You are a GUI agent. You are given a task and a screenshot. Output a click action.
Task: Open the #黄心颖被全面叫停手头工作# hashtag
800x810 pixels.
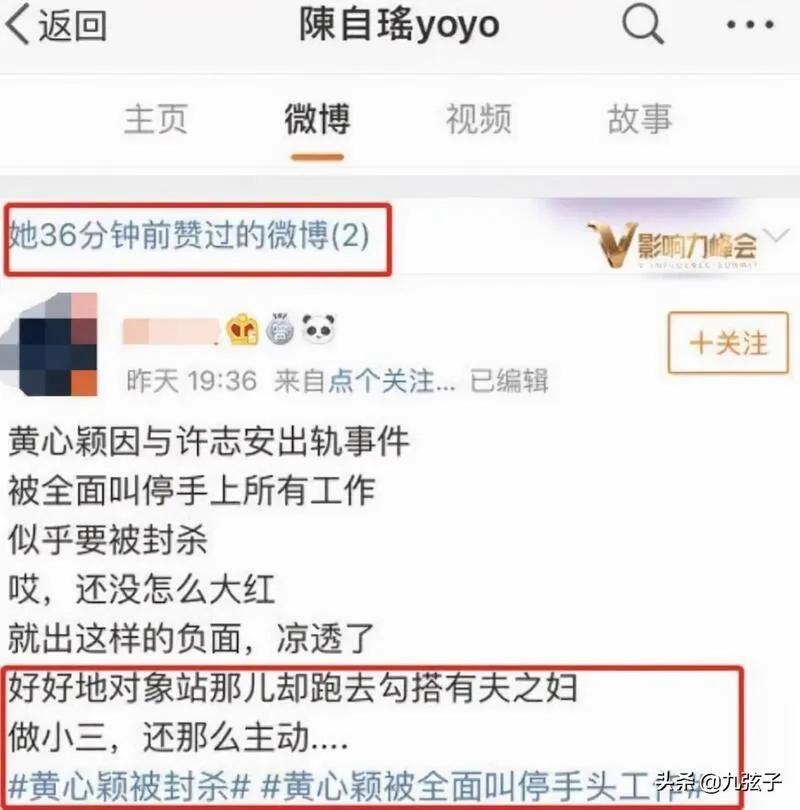tap(480, 786)
